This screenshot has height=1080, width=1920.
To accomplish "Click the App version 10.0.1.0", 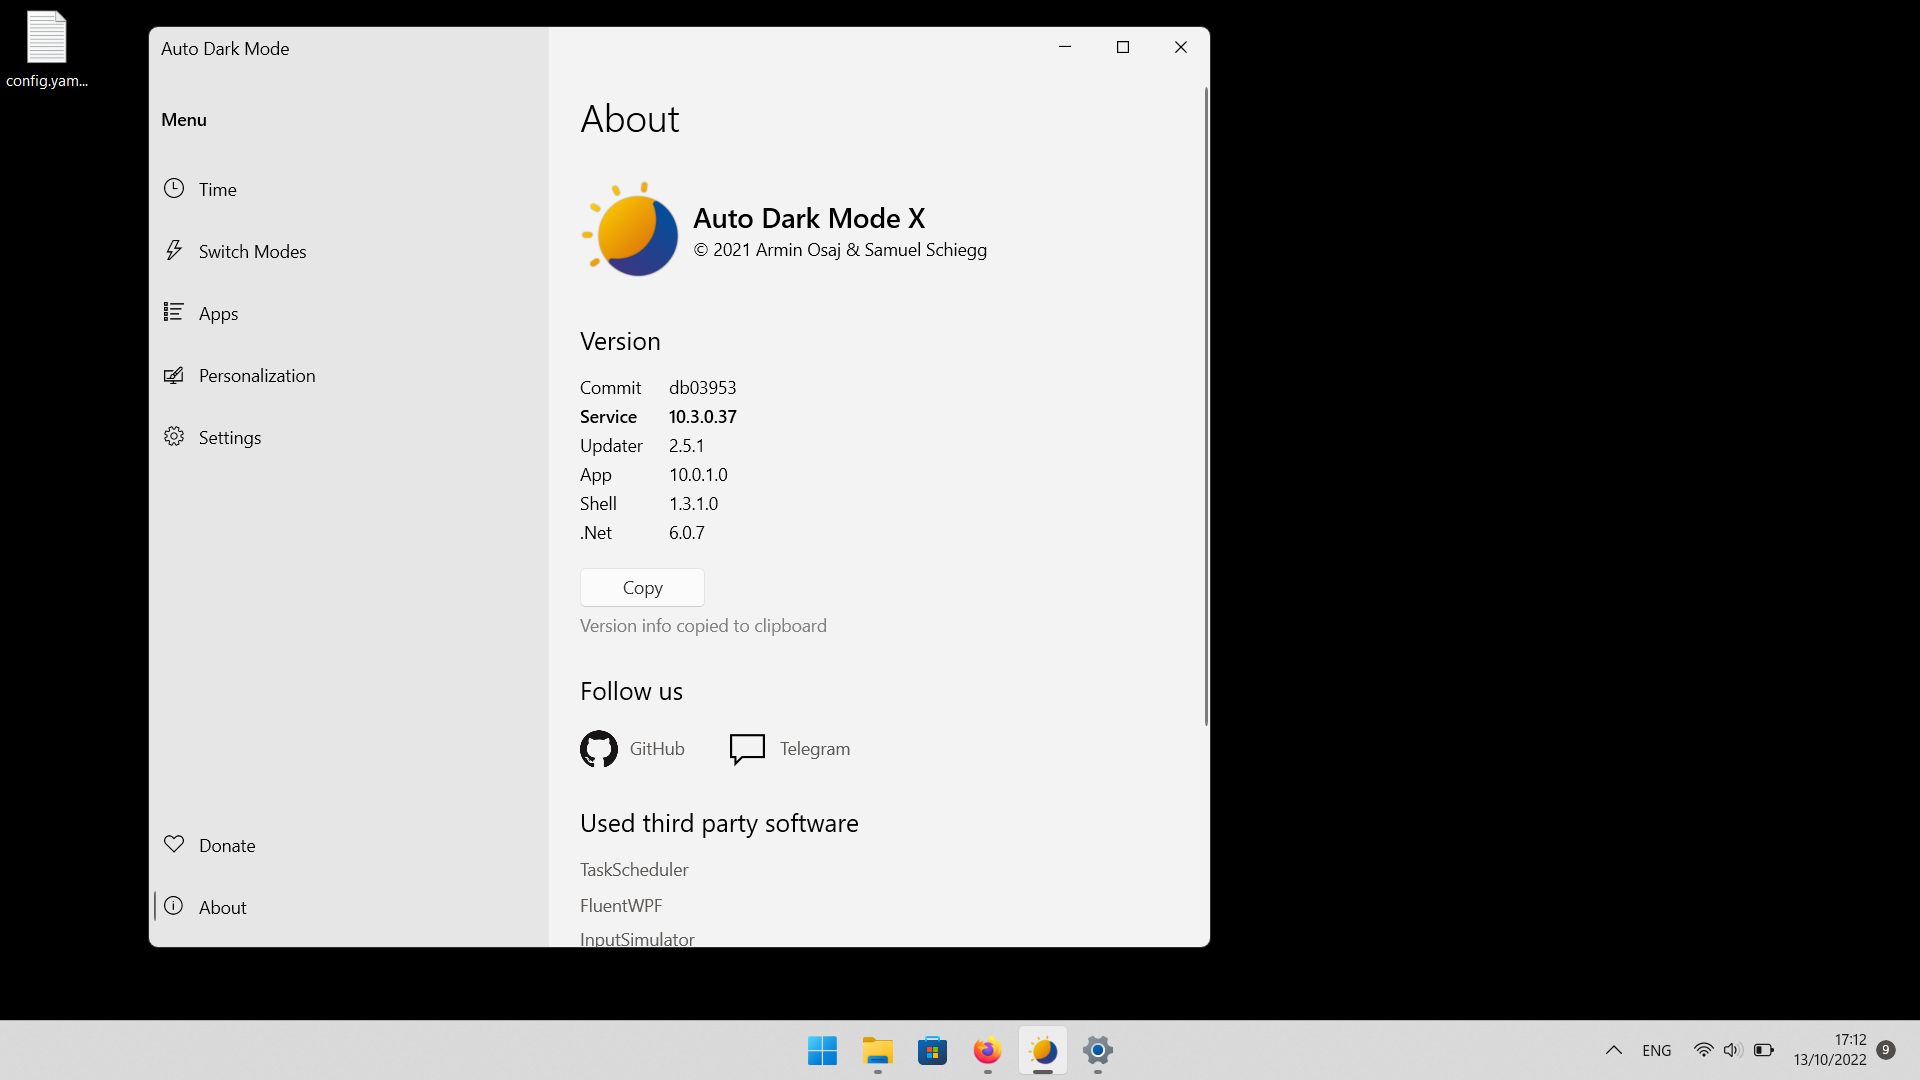I will (698, 474).
